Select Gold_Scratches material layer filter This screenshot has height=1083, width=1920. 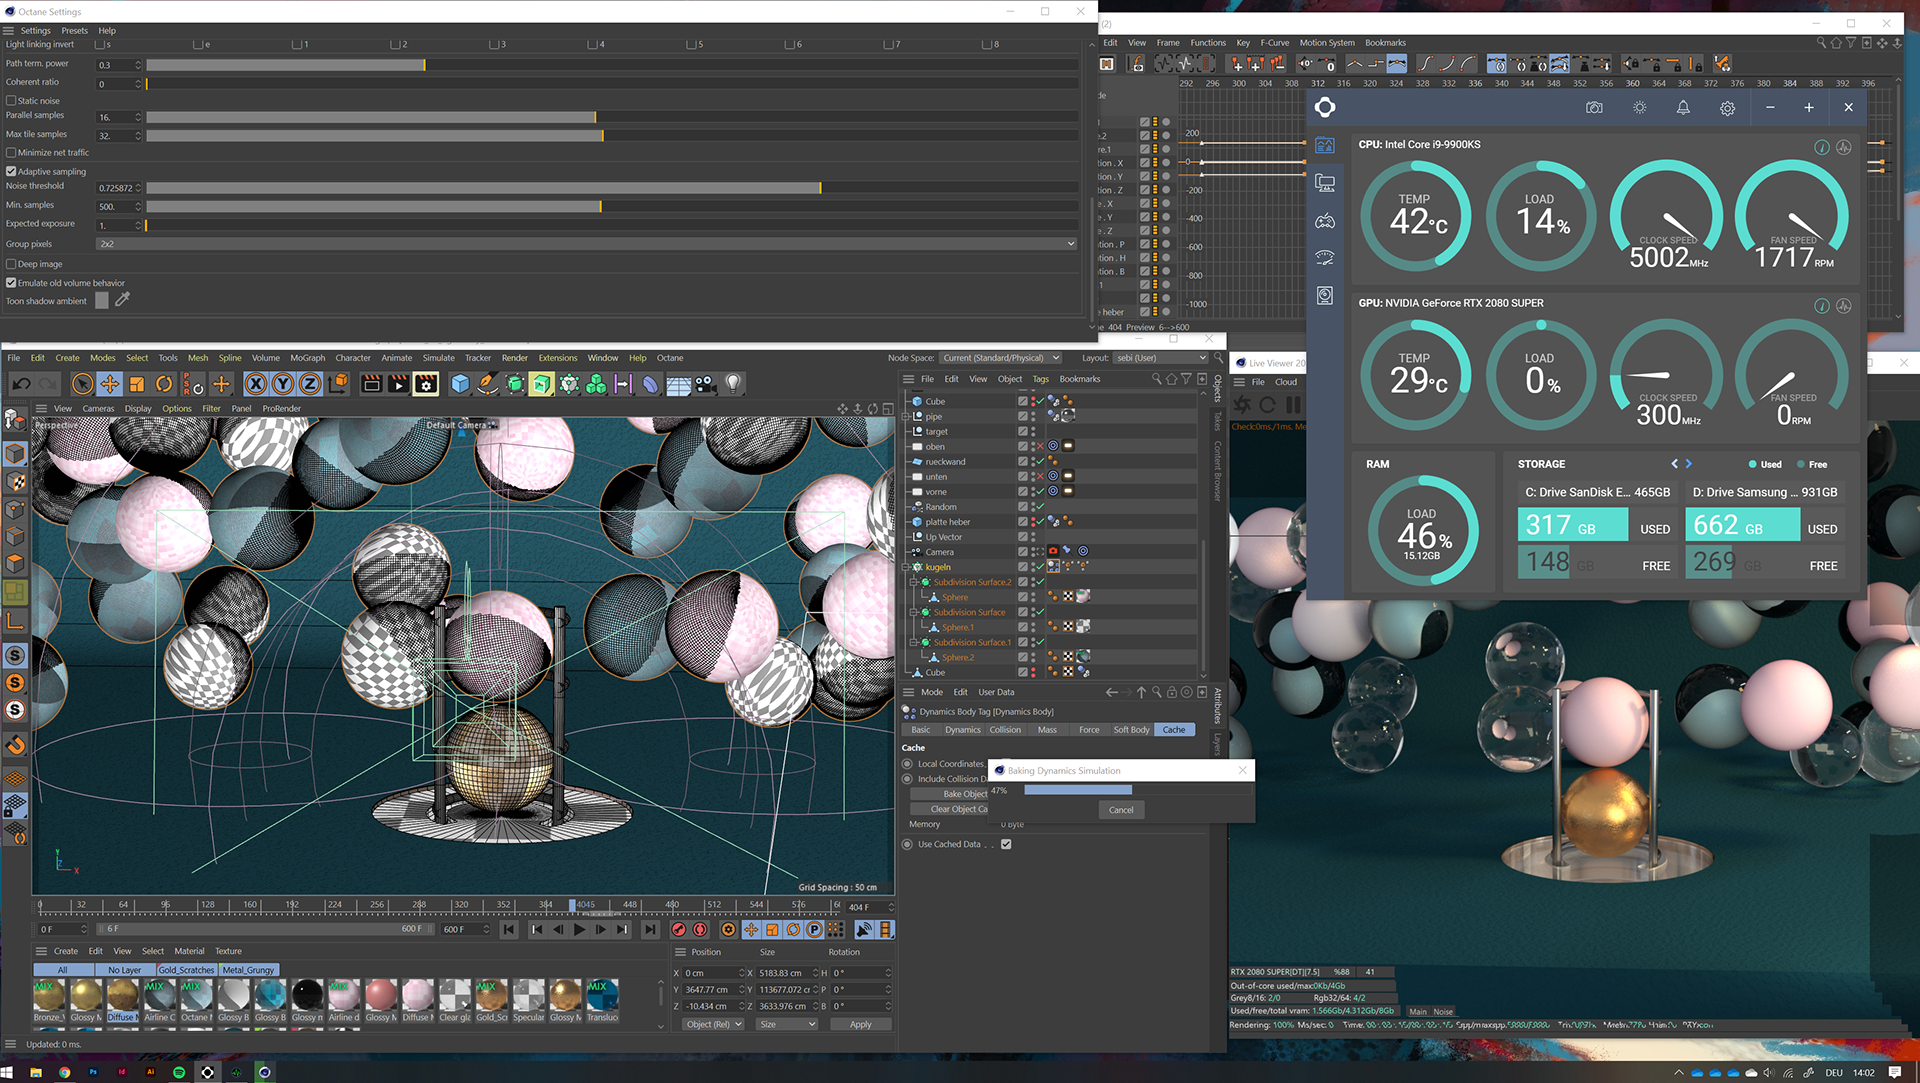pyautogui.click(x=186, y=970)
